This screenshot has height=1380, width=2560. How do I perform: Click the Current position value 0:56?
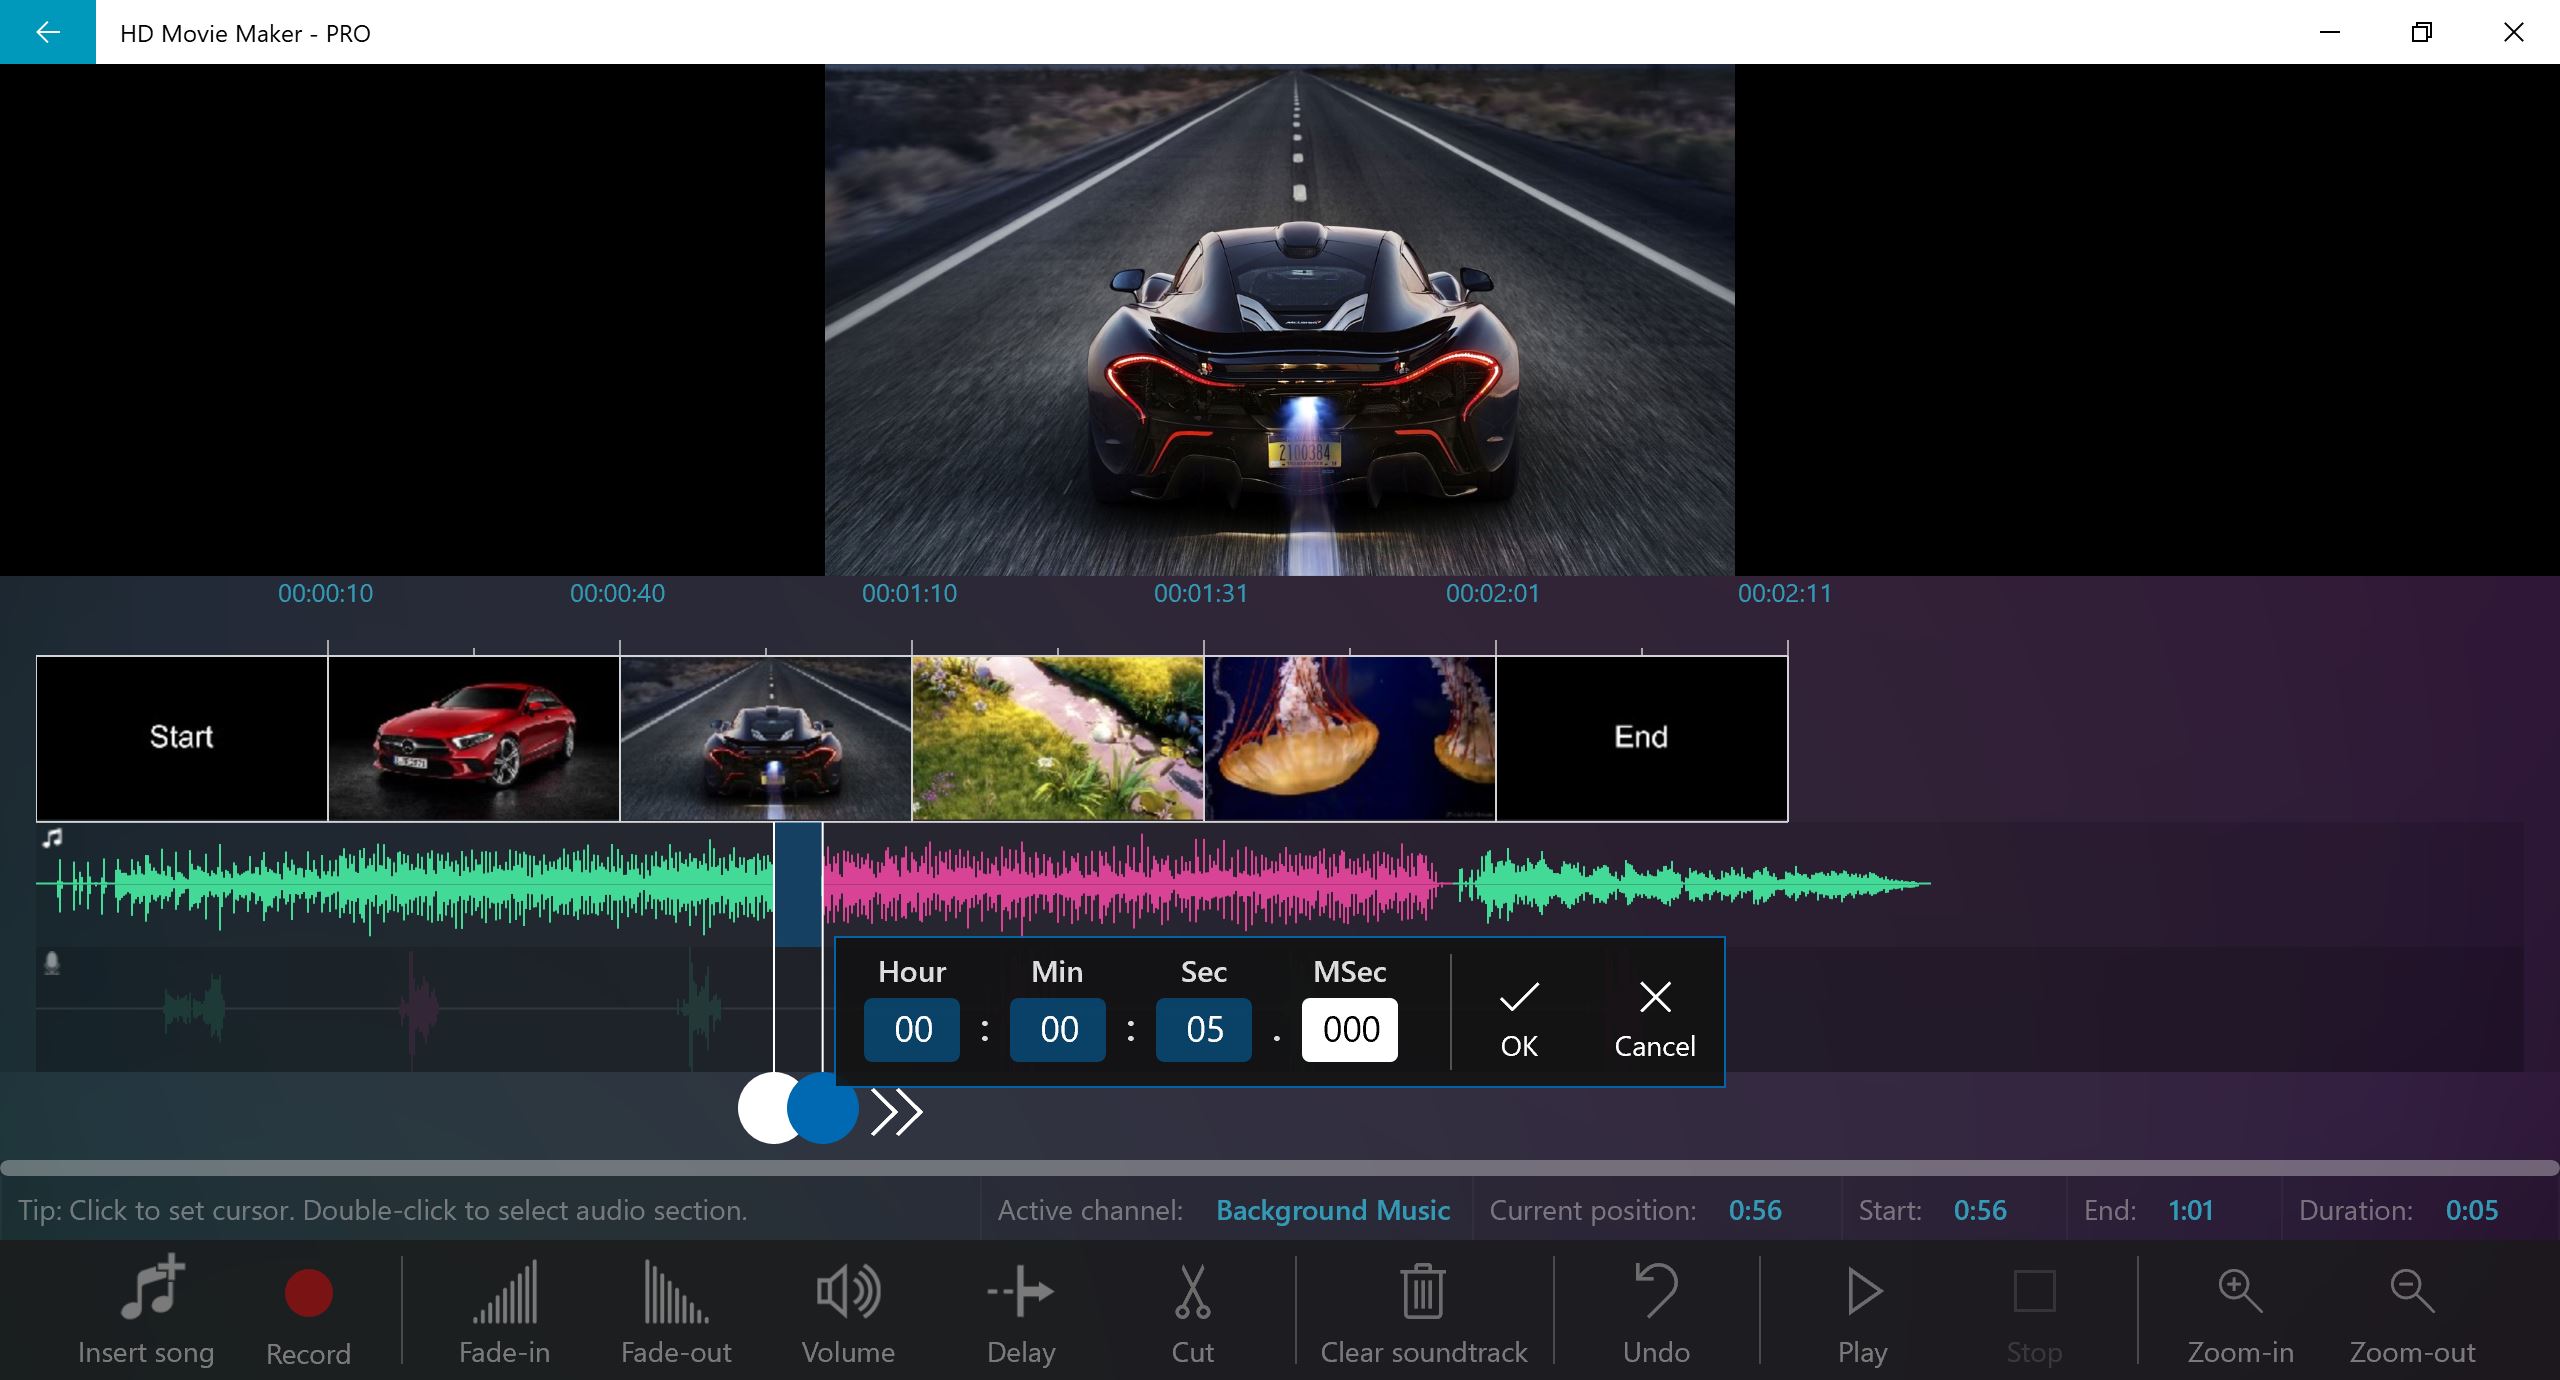[1755, 1210]
